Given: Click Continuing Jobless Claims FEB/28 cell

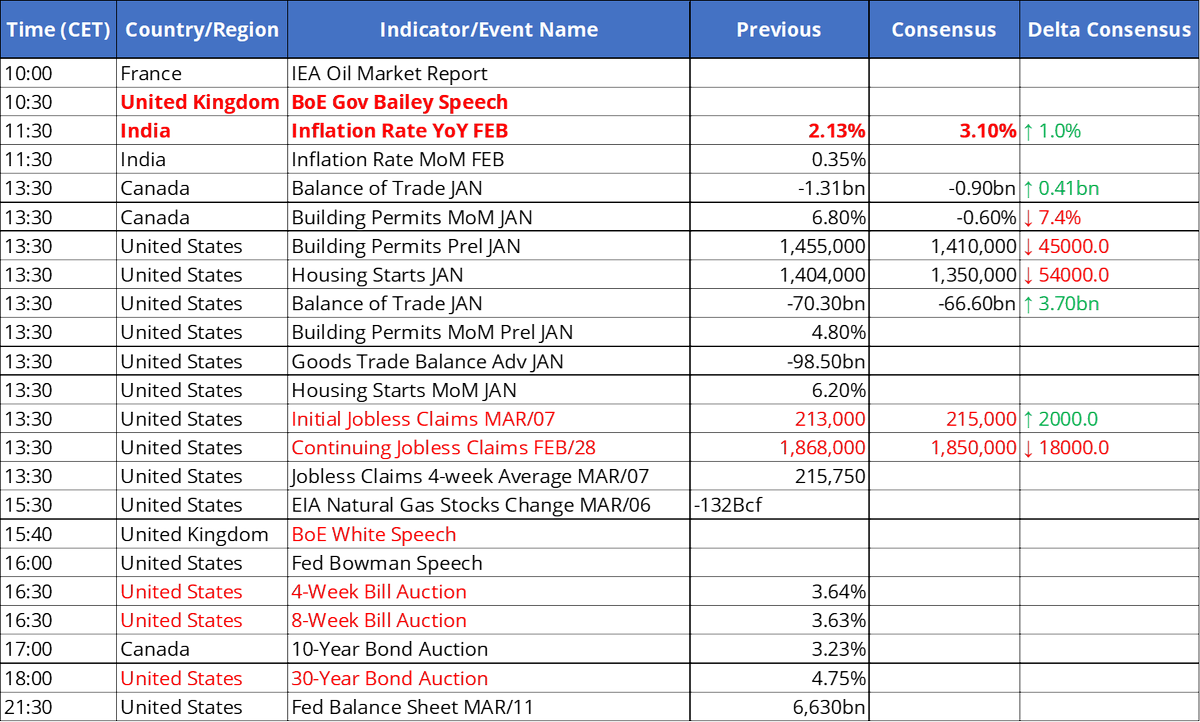Looking at the screenshot, I should (x=488, y=448).
